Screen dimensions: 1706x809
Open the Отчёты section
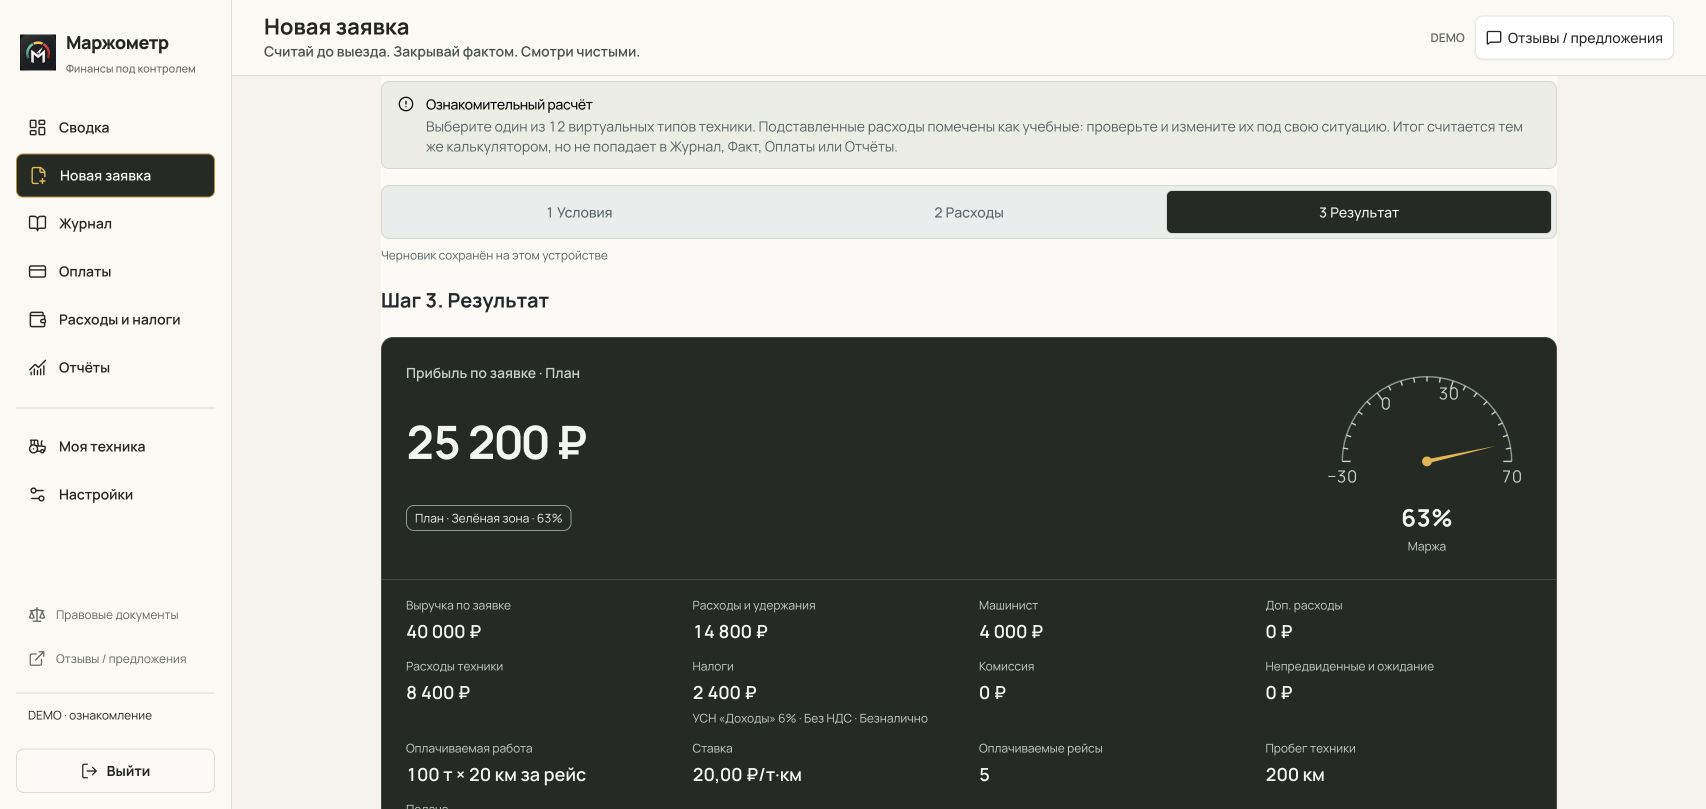(115, 368)
